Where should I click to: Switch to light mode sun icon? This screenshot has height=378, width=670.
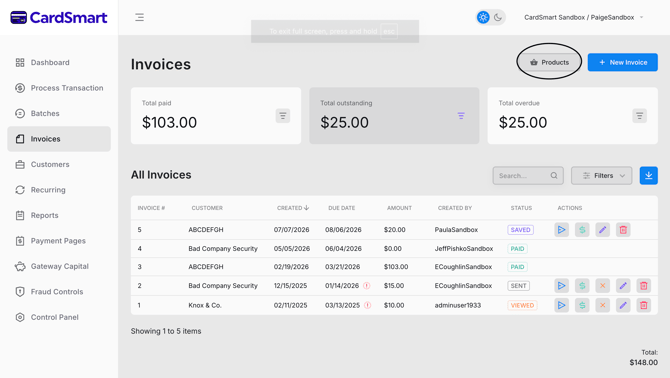pos(483,18)
